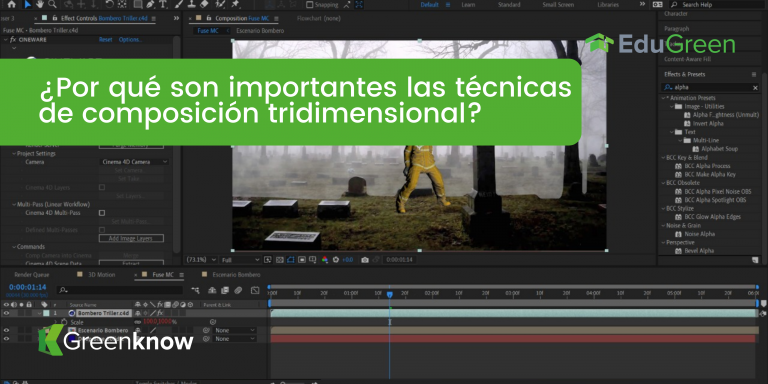Viewport: 768px width, 384px height.
Task: Collapse the Project Settings group
Action: (14, 153)
